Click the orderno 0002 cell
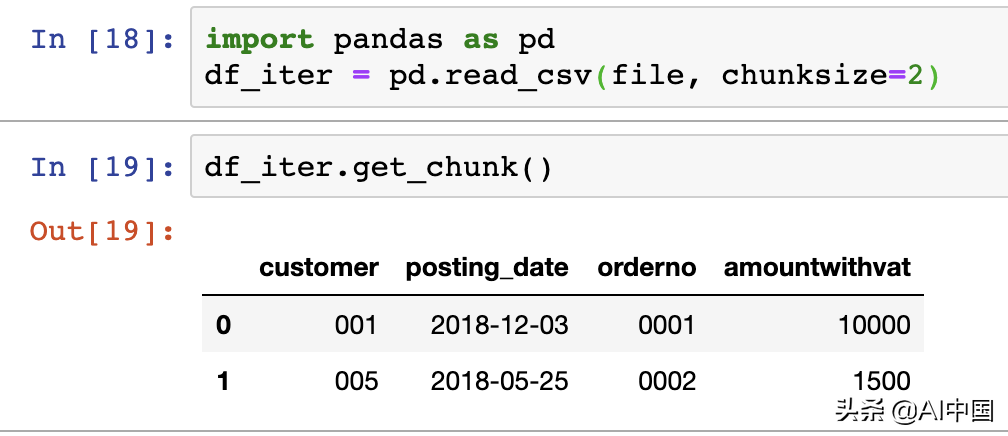This screenshot has height=436, width=1008. (x=667, y=382)
